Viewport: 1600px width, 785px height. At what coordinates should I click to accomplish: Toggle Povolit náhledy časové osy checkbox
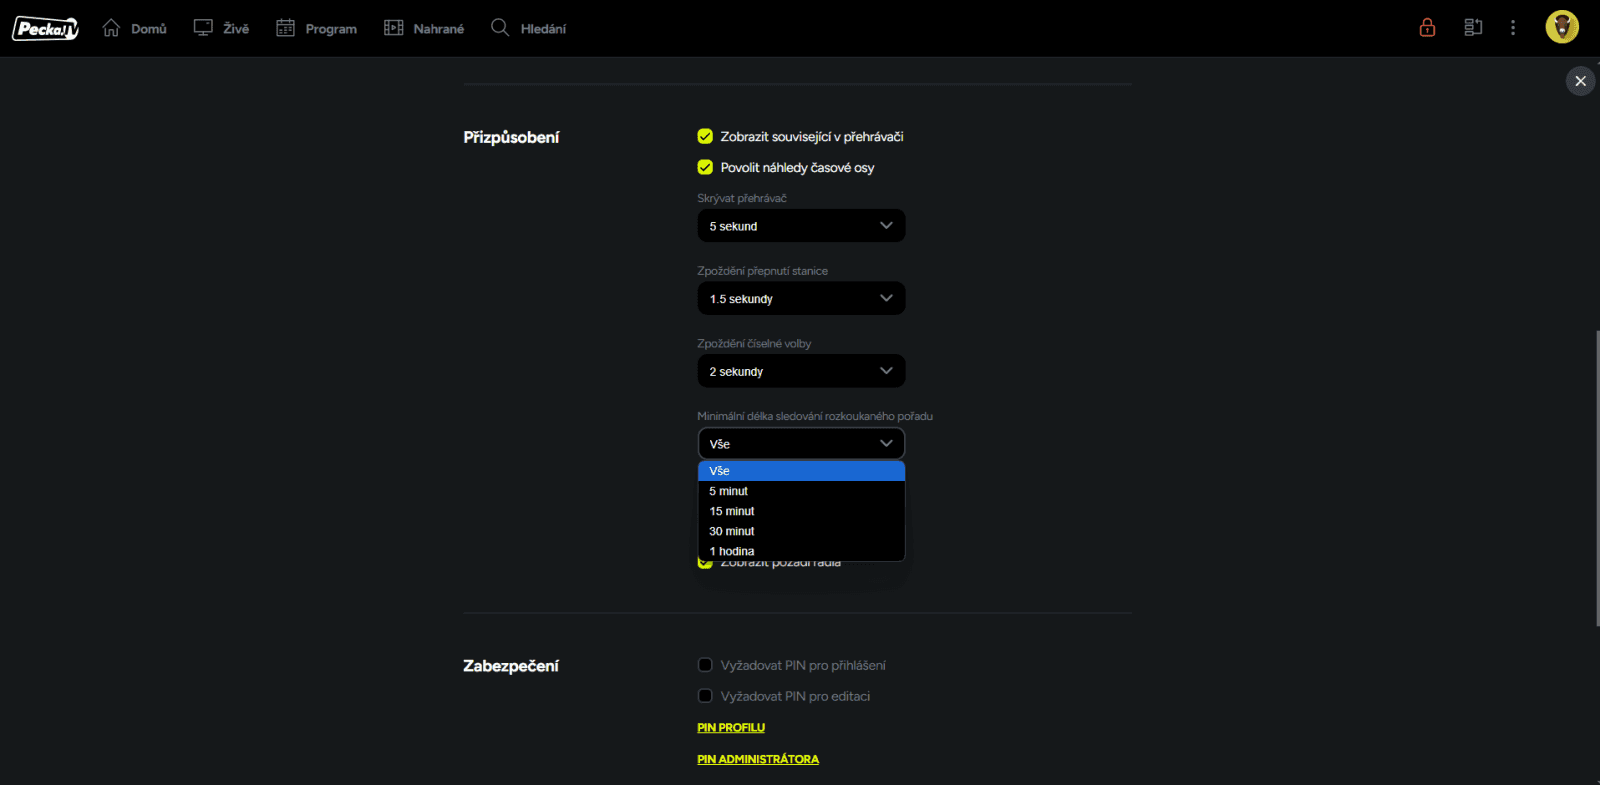click(x=705, y=167)
